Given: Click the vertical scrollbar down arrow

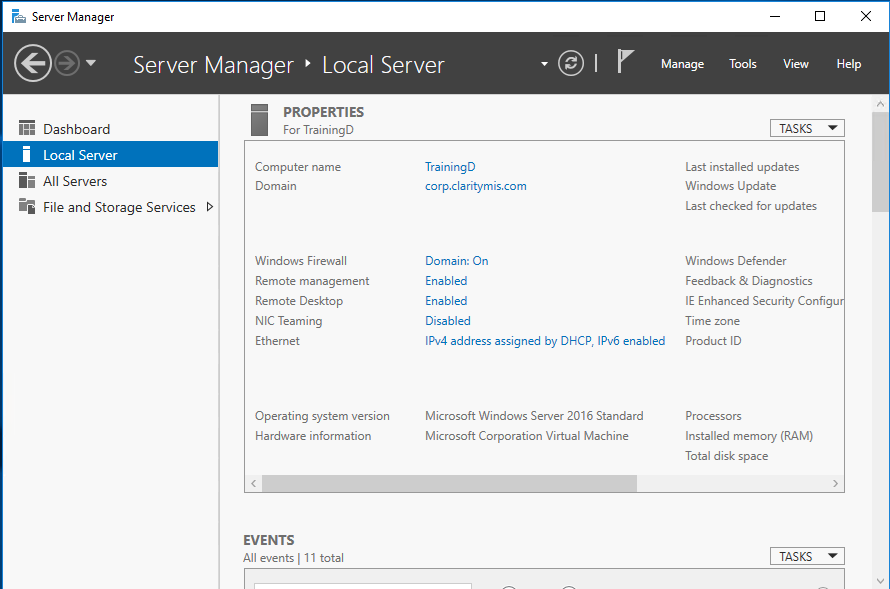Looking at the screenshot, I should [880, 581].
